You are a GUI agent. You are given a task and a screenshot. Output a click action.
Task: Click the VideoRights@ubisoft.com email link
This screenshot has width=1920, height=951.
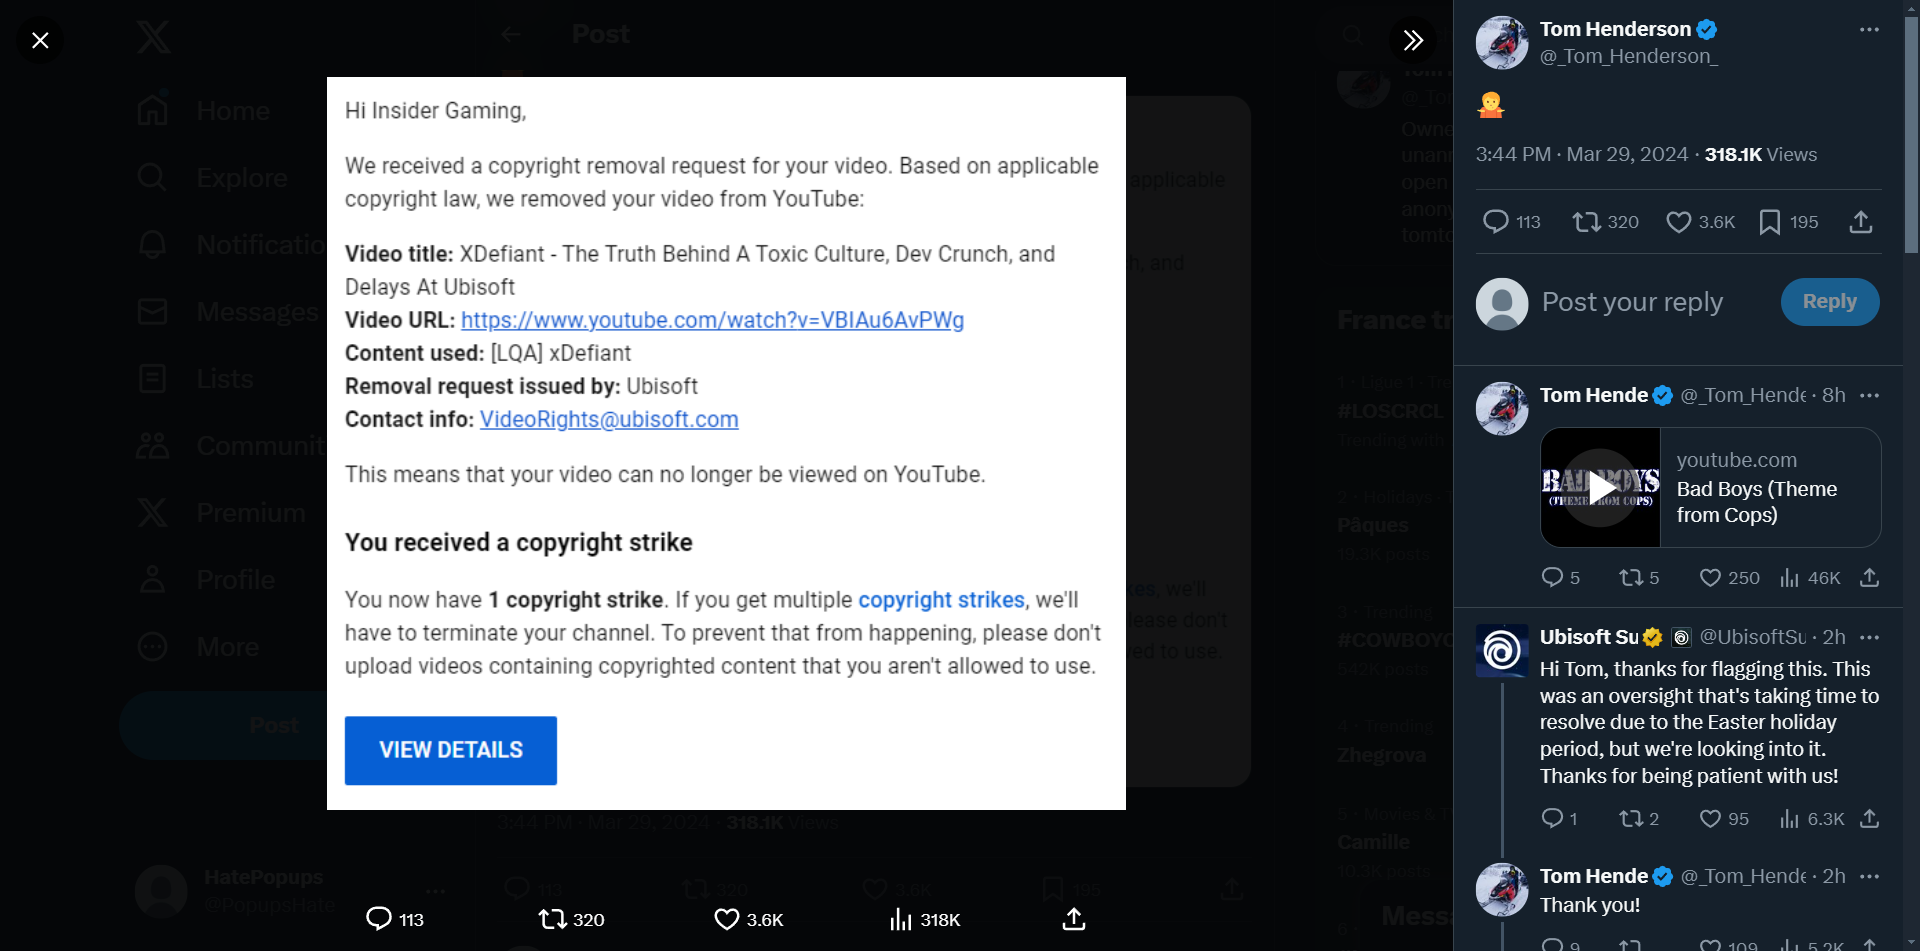pyautogui.click(x=609, y=419)
